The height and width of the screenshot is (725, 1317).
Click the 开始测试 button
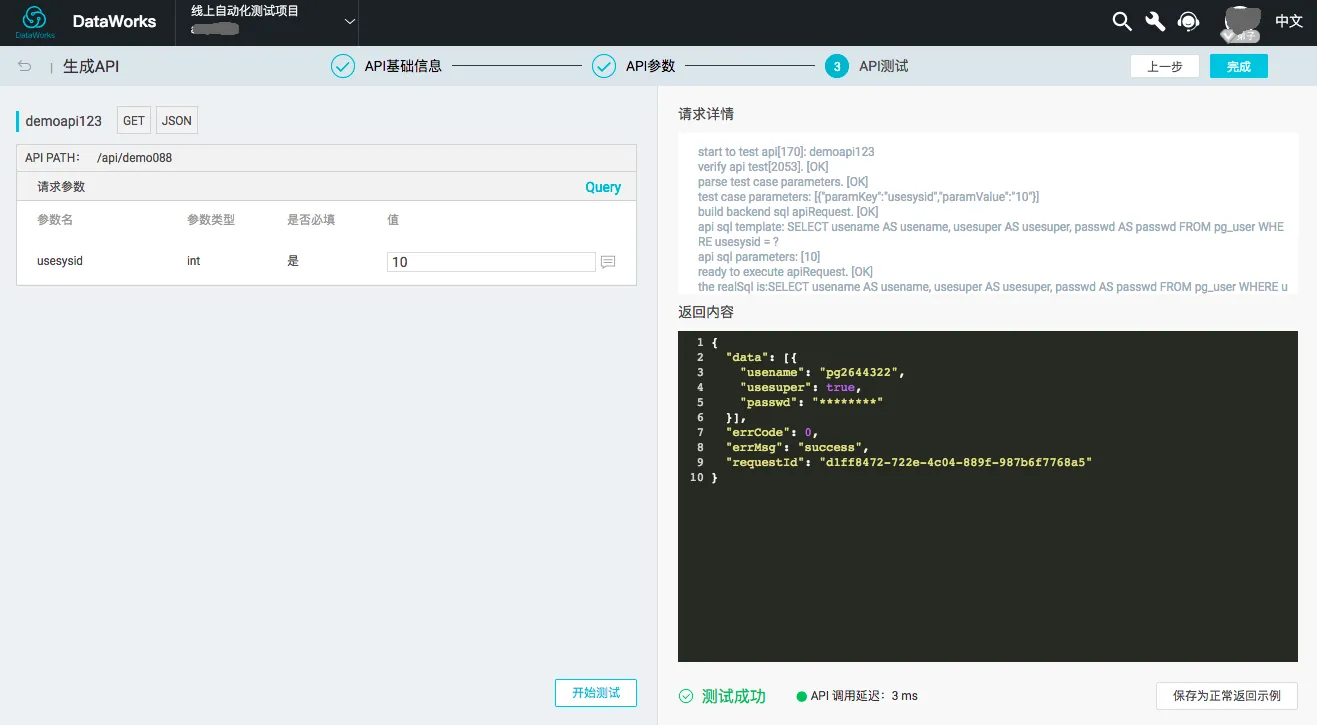(x=596, y=692)
